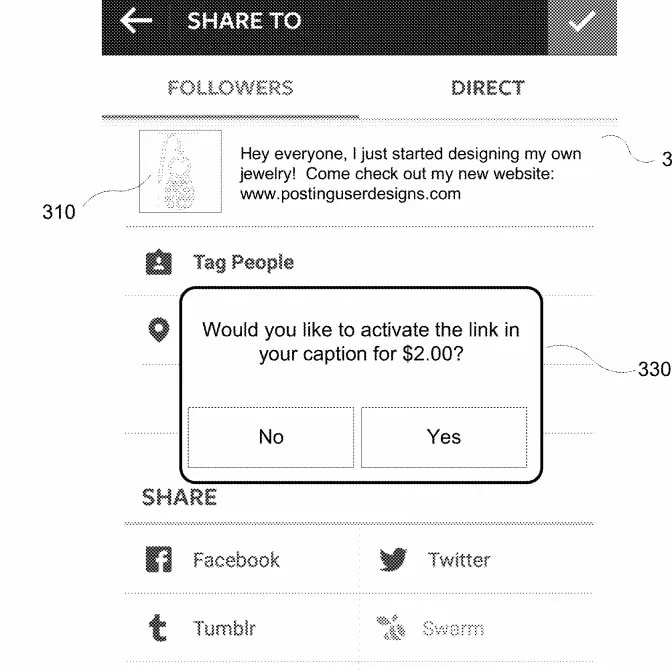Switch to the Followers tab
The image size is (672, 670).
(231, 88)
